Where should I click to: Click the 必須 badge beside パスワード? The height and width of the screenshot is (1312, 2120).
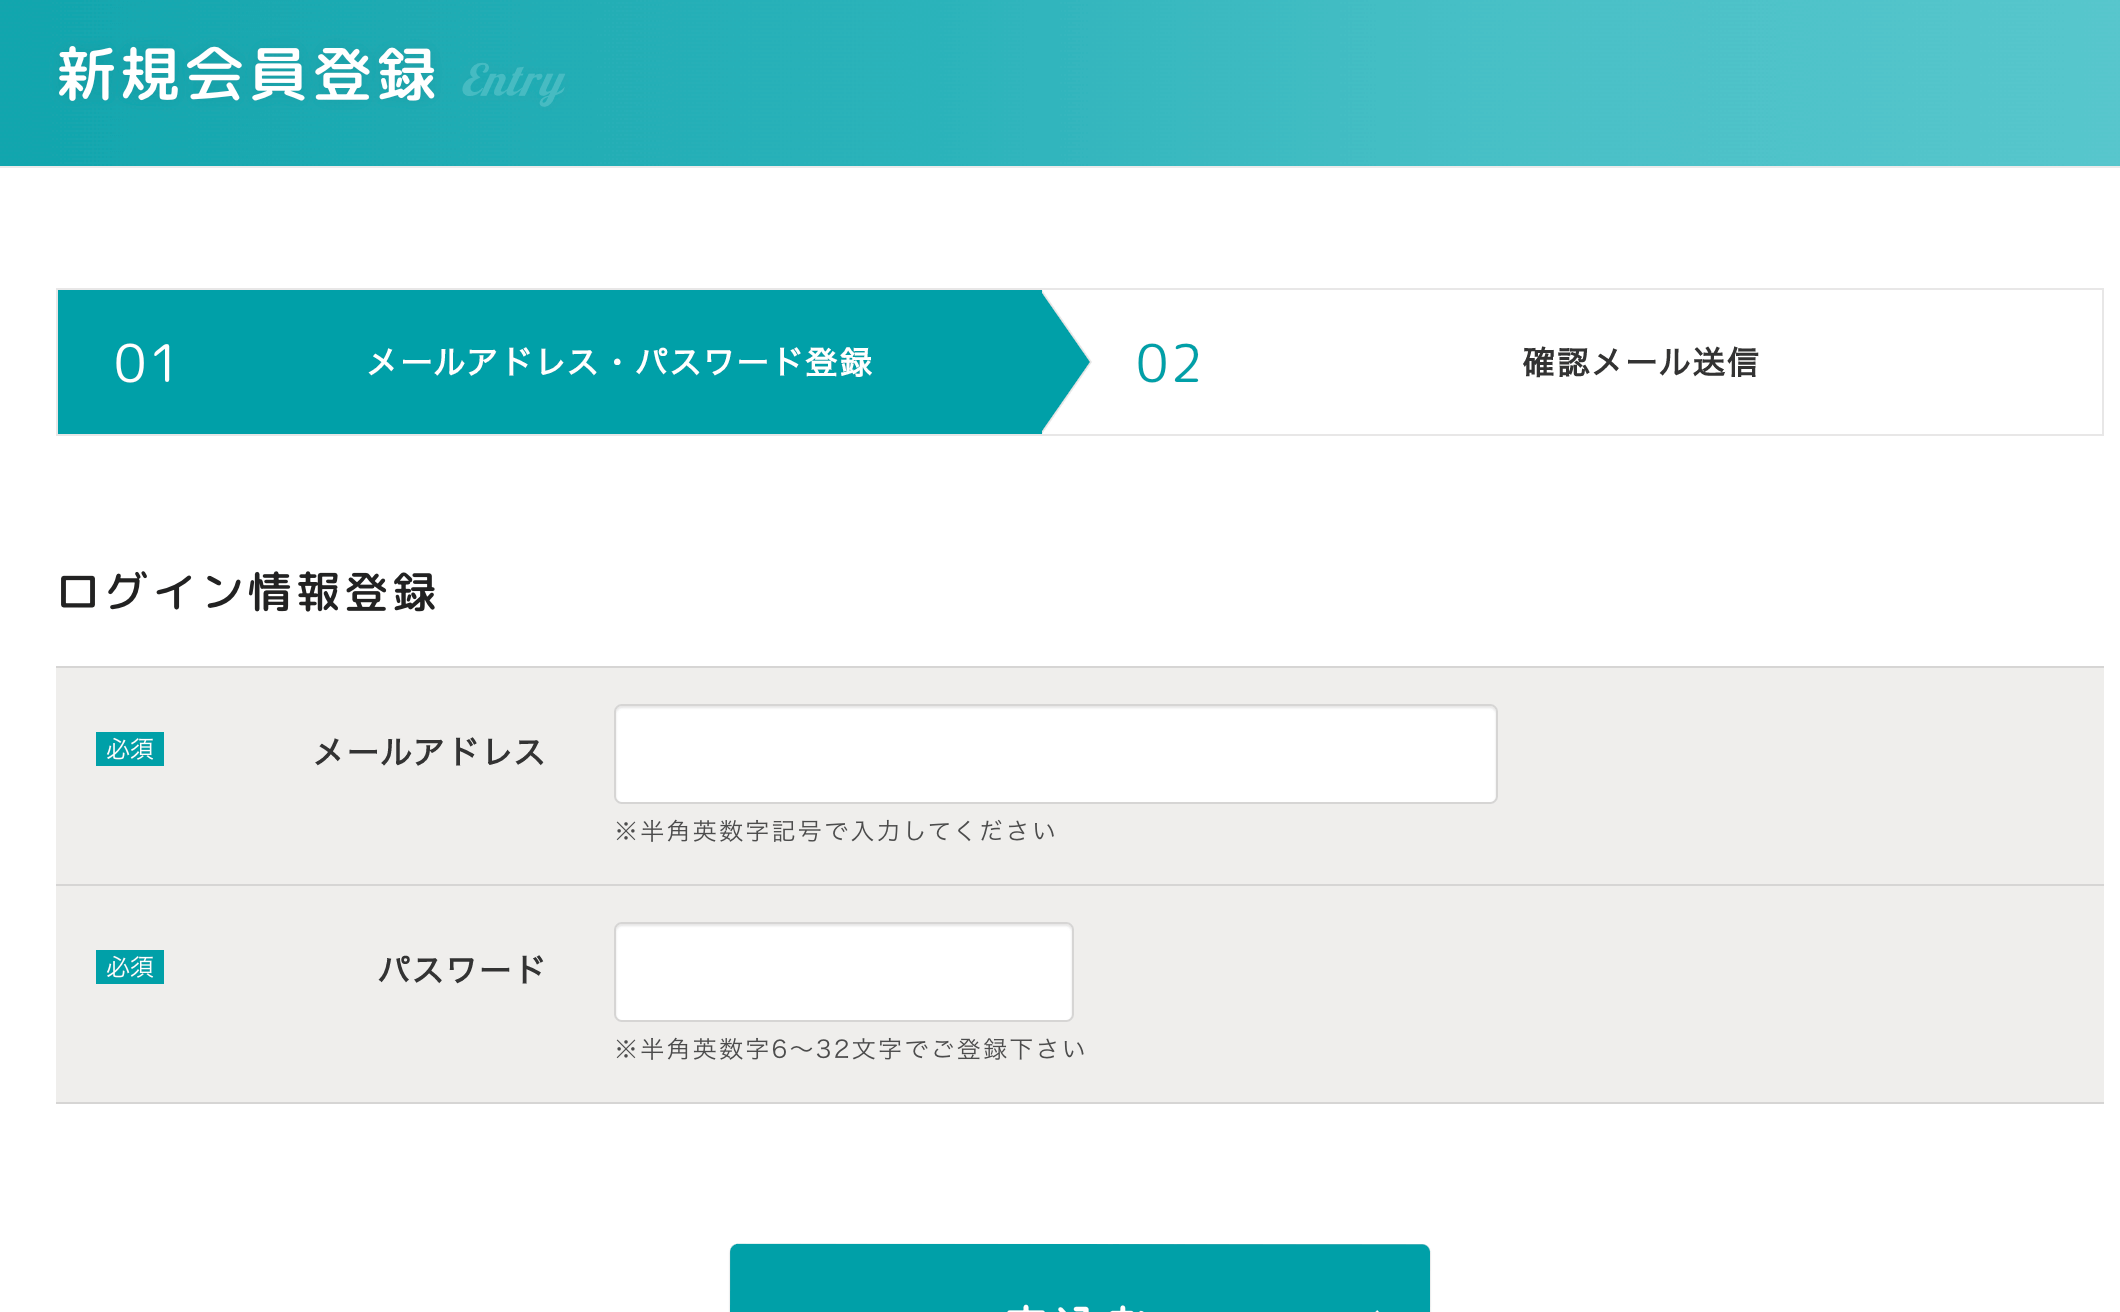click(x=130, y=967)
